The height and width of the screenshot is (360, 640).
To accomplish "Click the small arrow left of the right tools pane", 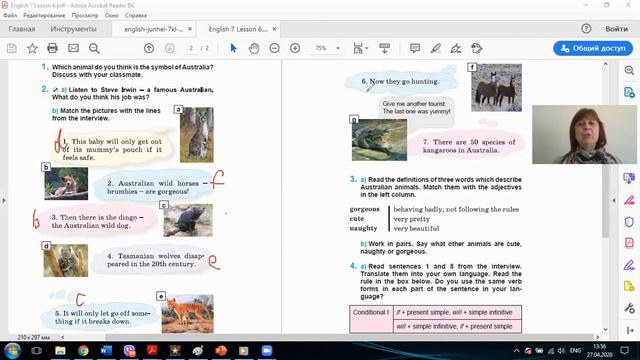I will (614, 200).
